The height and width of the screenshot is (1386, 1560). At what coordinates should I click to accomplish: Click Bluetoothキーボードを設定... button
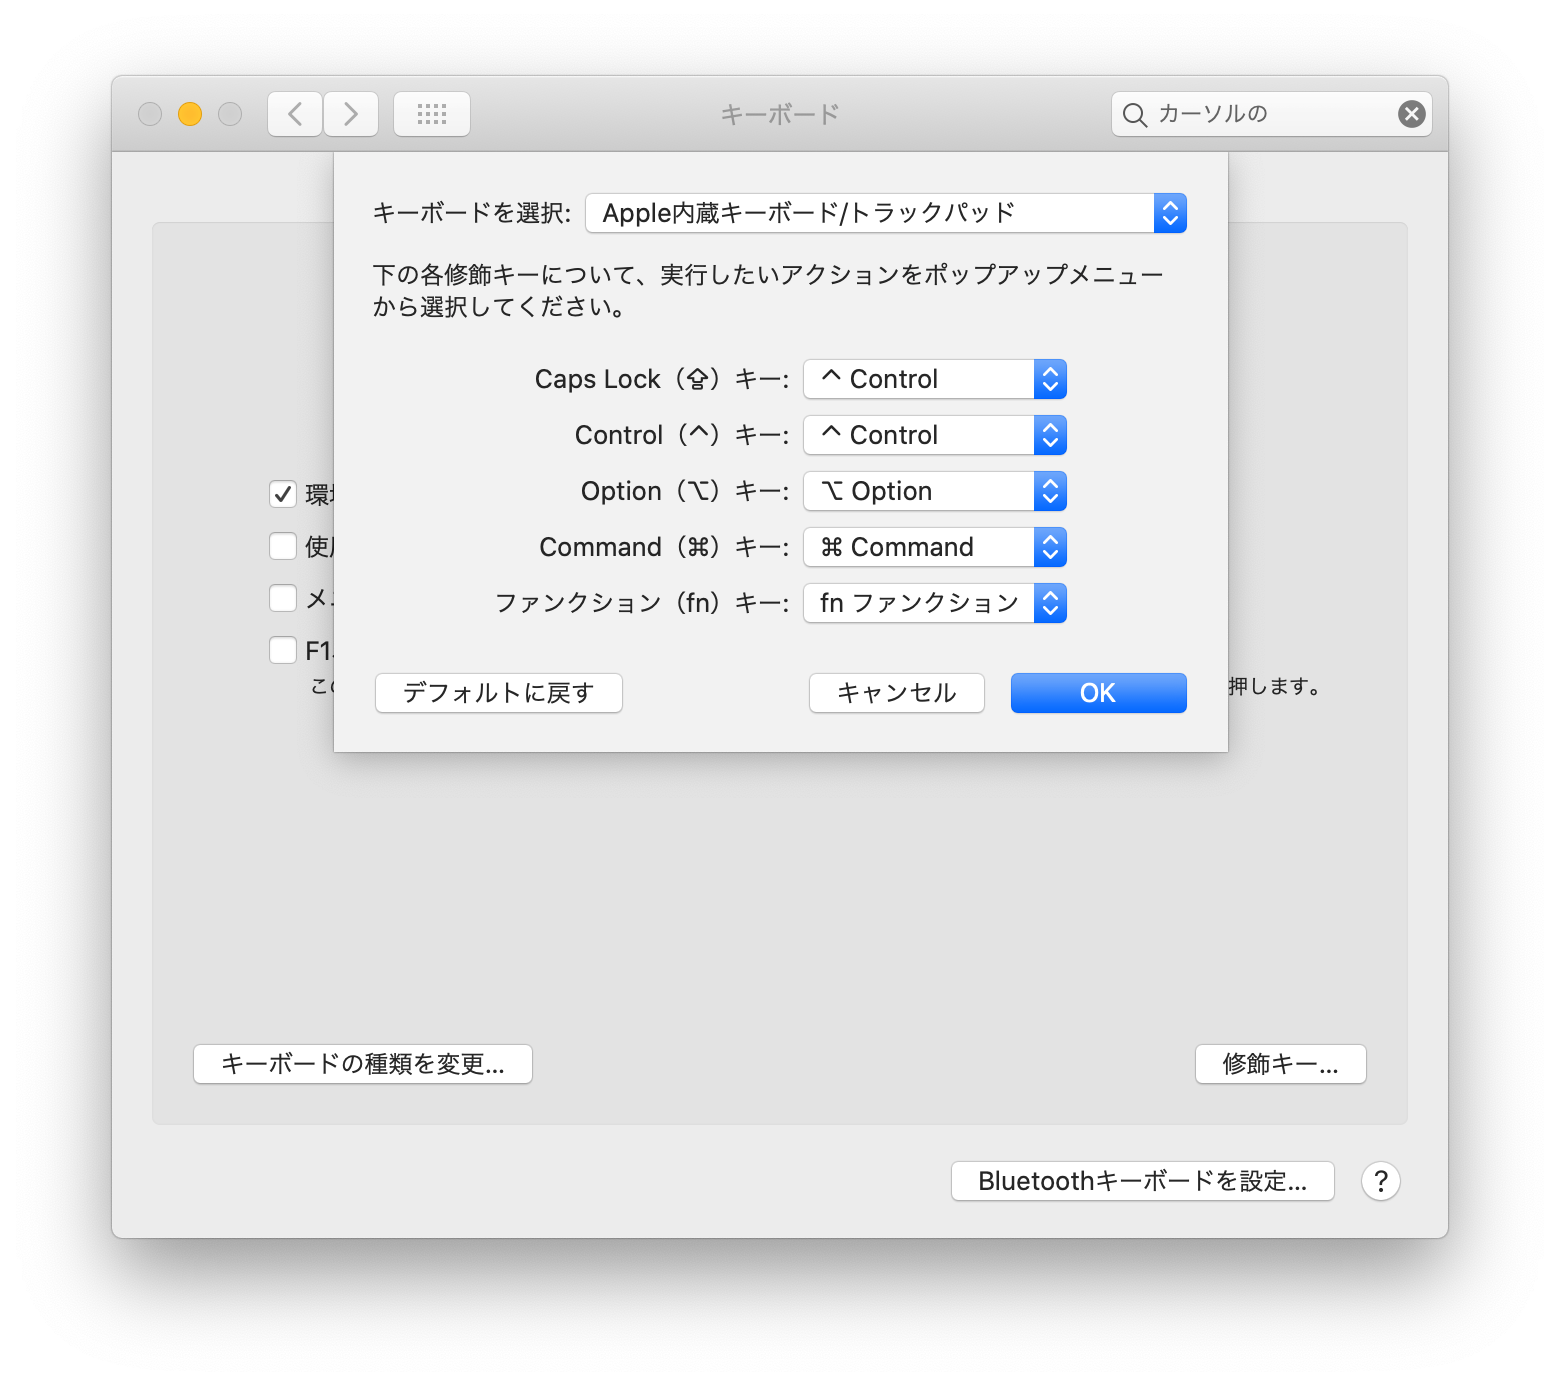tap(1143, 1181)
